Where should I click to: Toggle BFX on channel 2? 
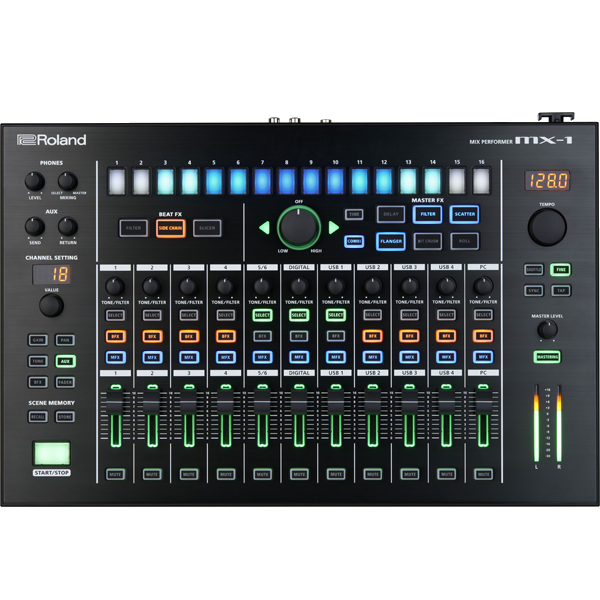point(152,336)
